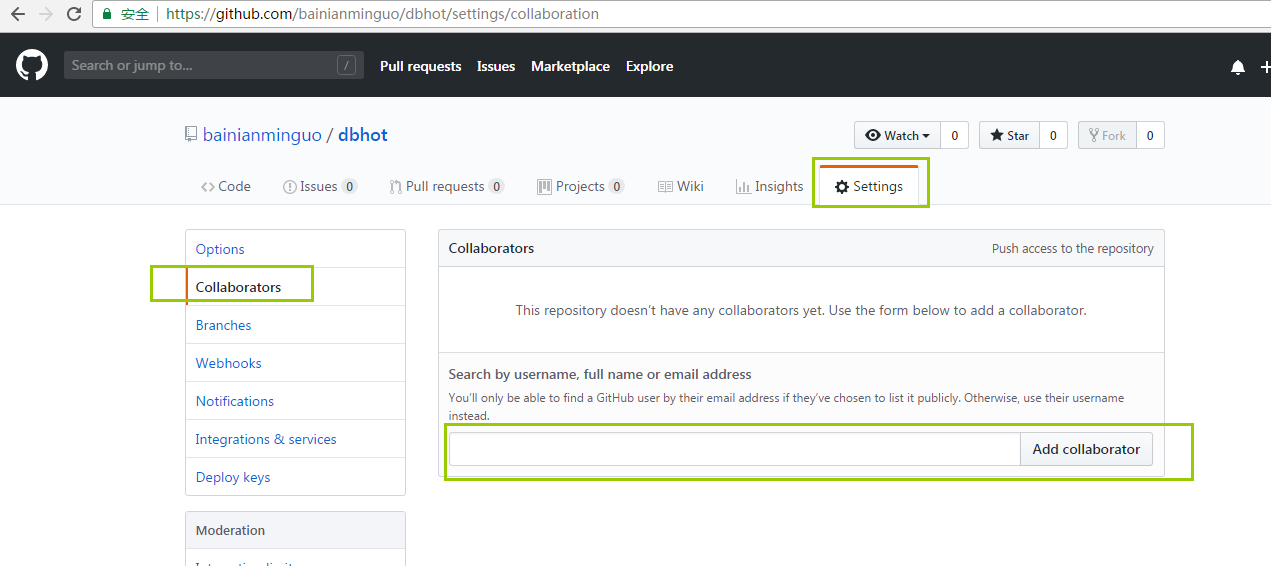Open the Watch dropdown

(x=897, y=135)
